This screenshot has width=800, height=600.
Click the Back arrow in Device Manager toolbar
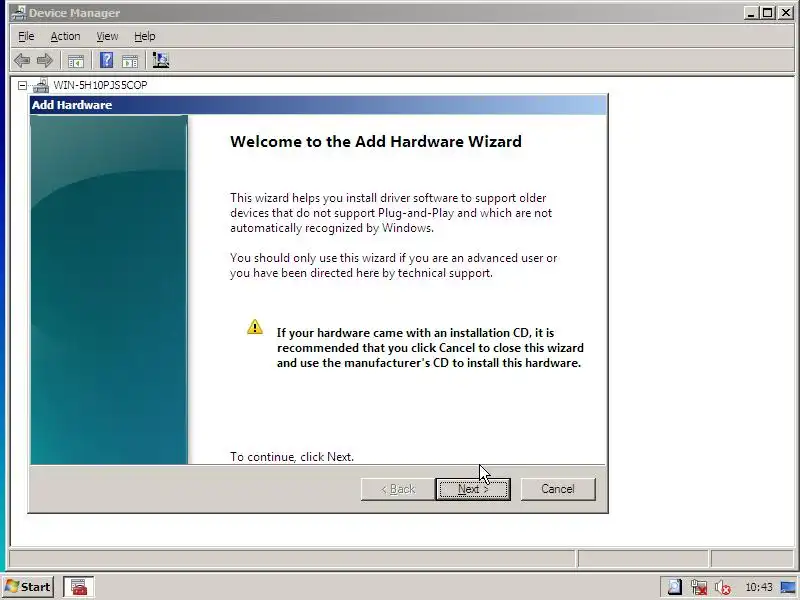tap(22, 61)
